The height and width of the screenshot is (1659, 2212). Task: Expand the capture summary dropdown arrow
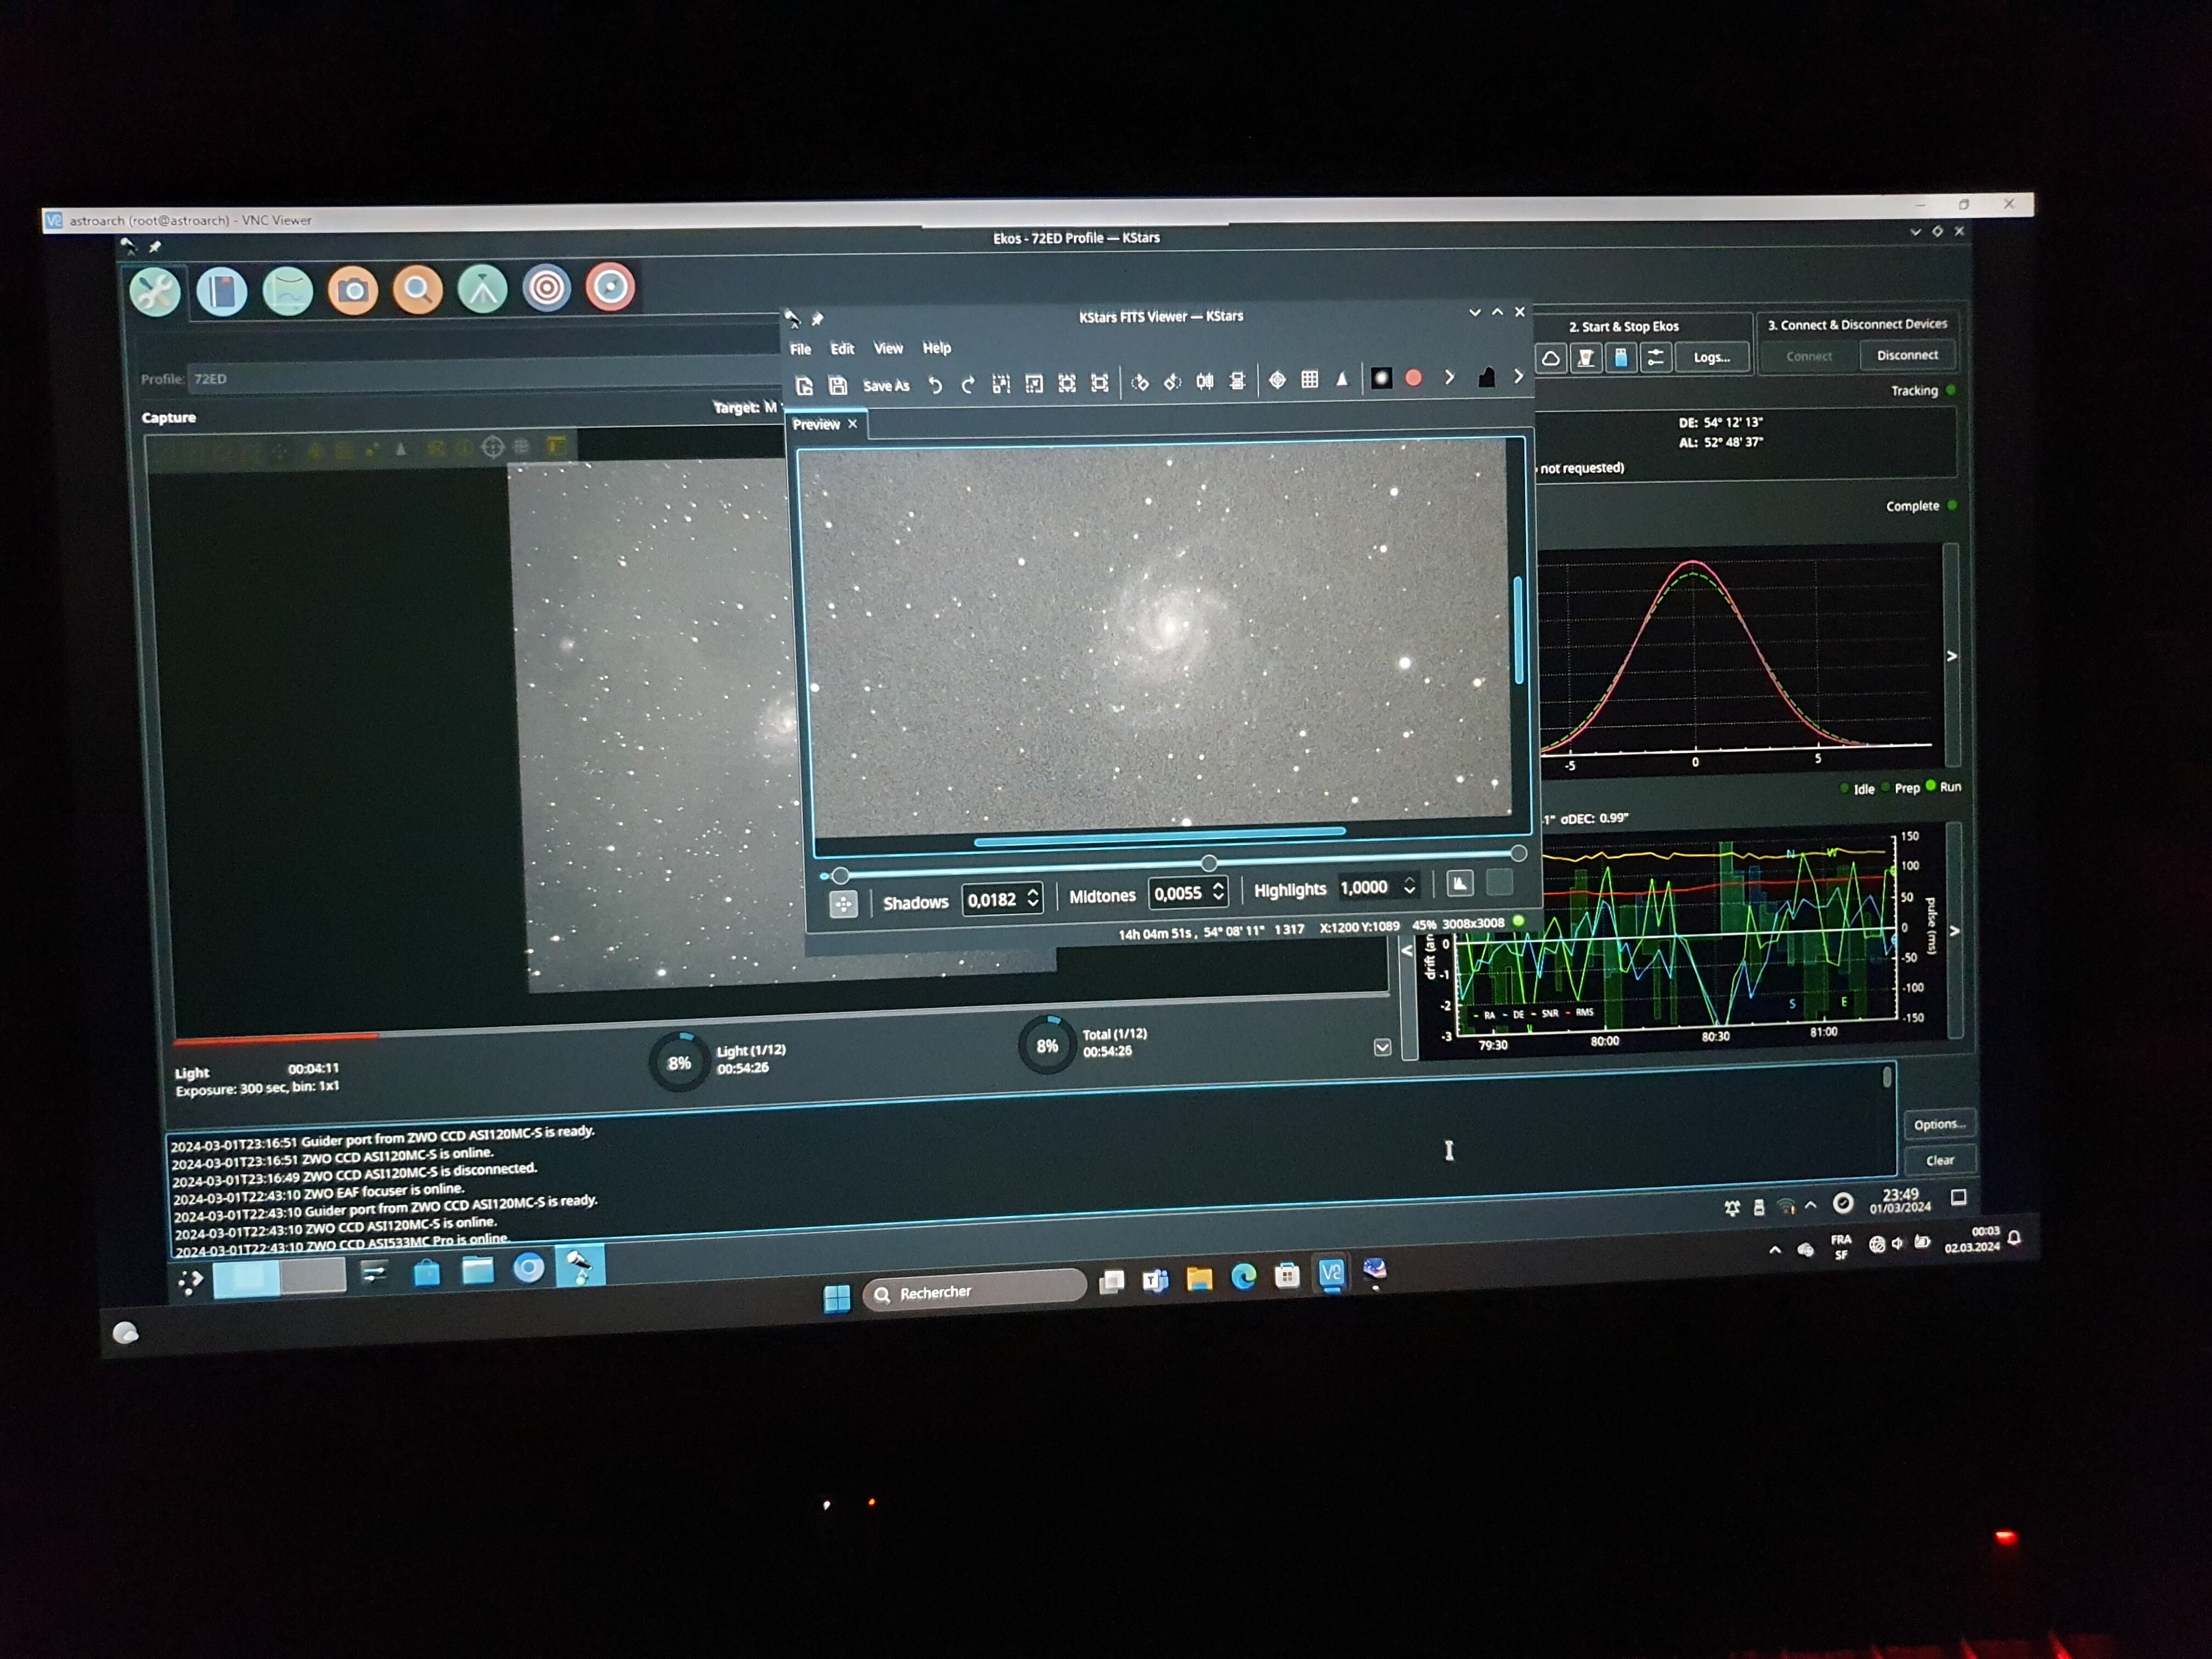point(1382,1047)
